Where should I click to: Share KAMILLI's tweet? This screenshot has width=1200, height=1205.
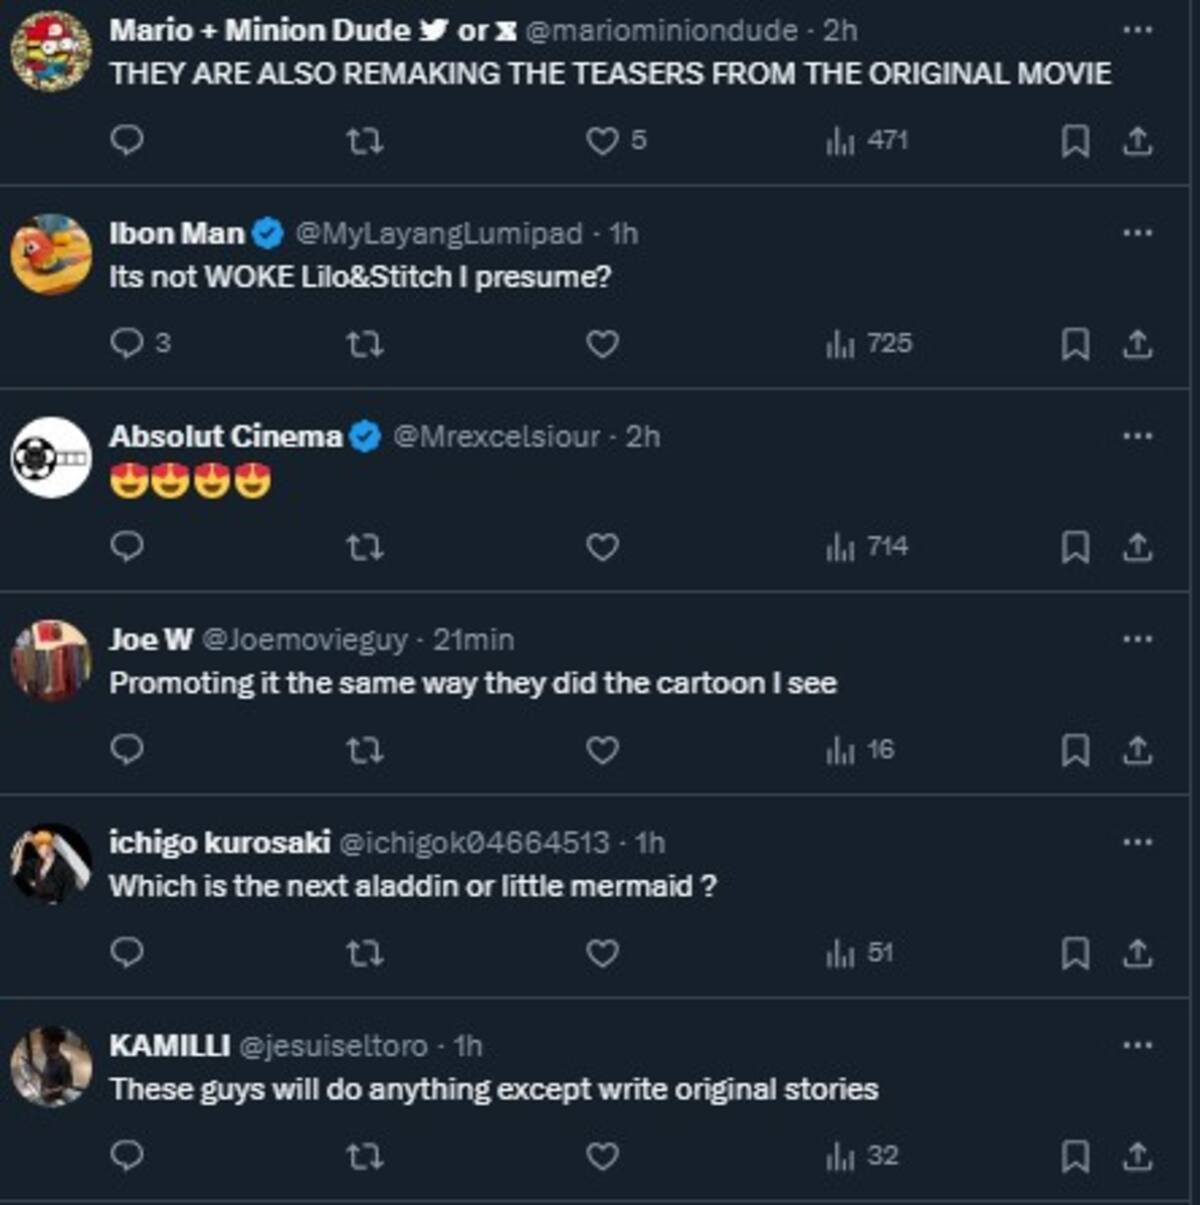(1137, 1157)
